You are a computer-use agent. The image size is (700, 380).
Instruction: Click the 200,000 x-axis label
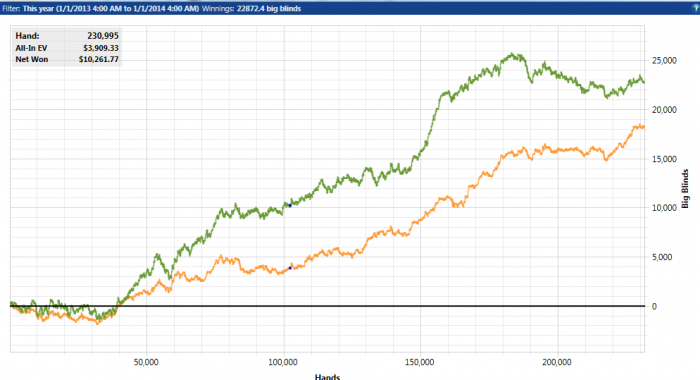[x=557, y=362]
